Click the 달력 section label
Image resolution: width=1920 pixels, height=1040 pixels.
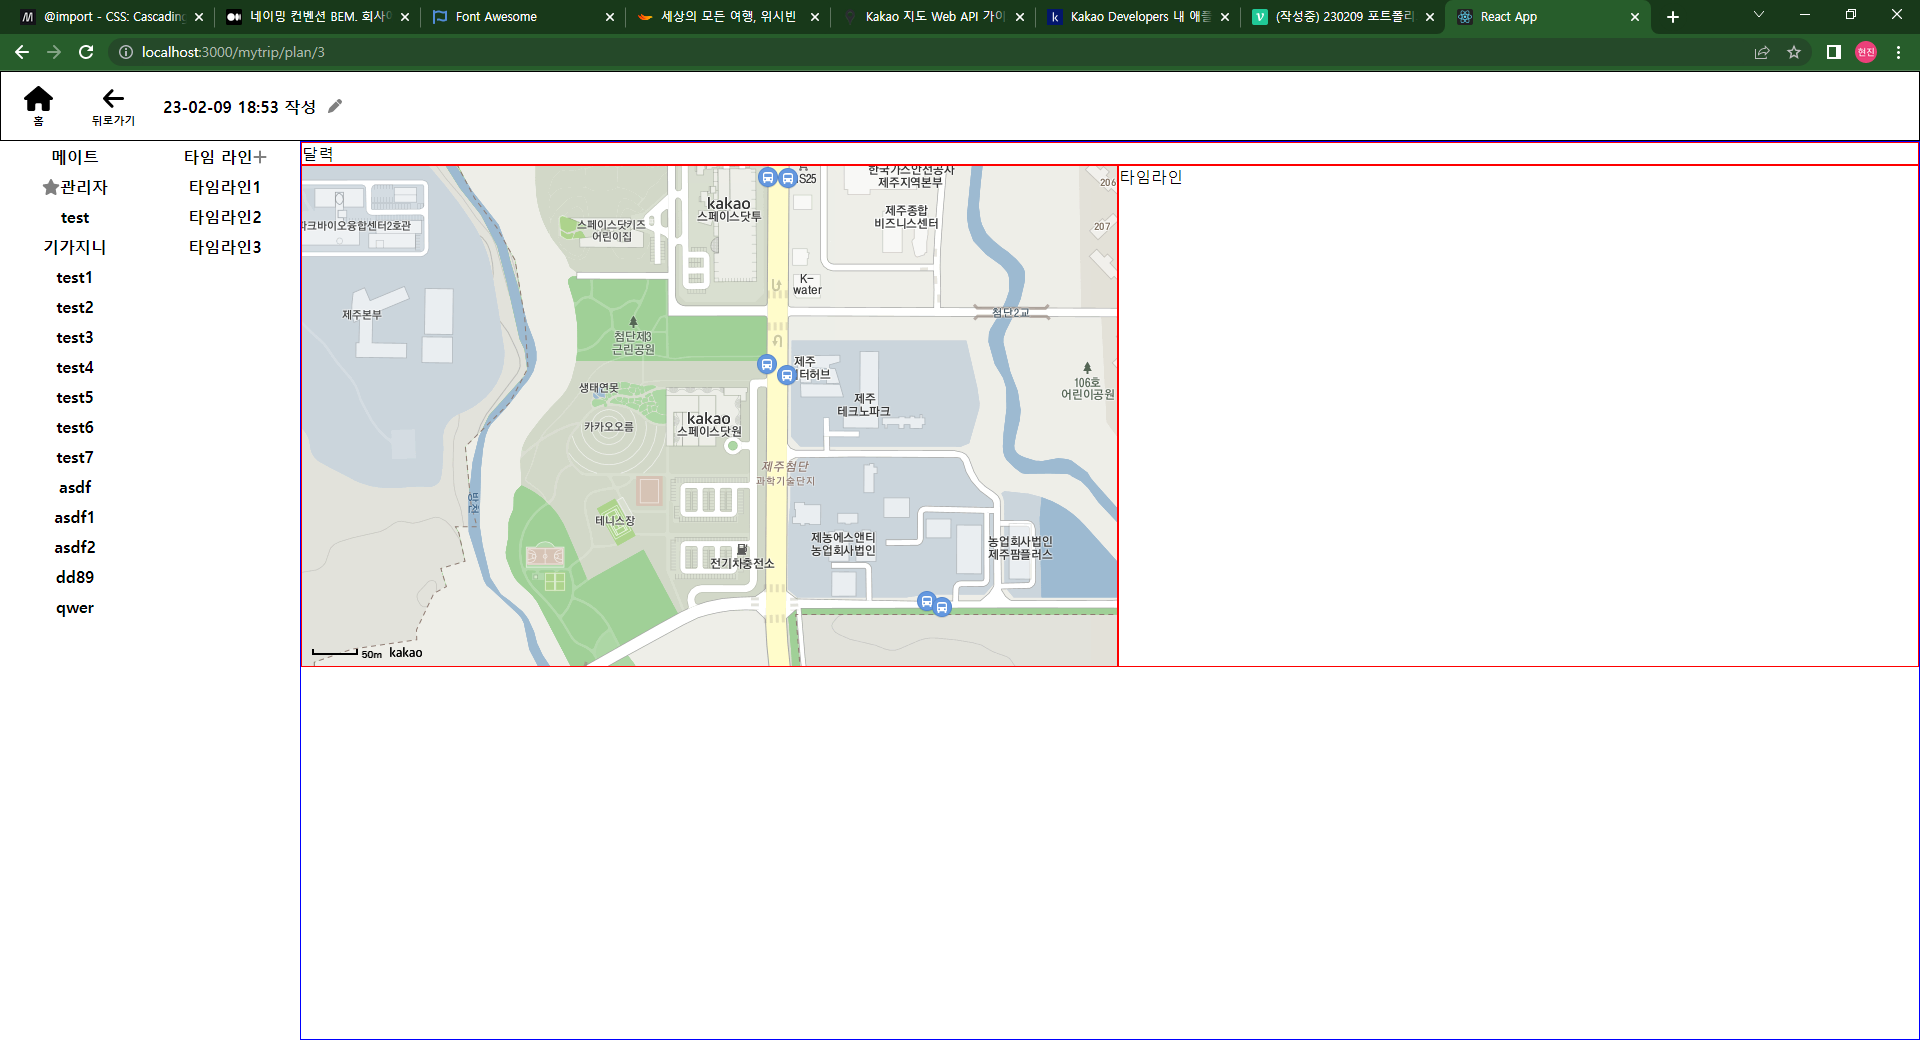318,154
